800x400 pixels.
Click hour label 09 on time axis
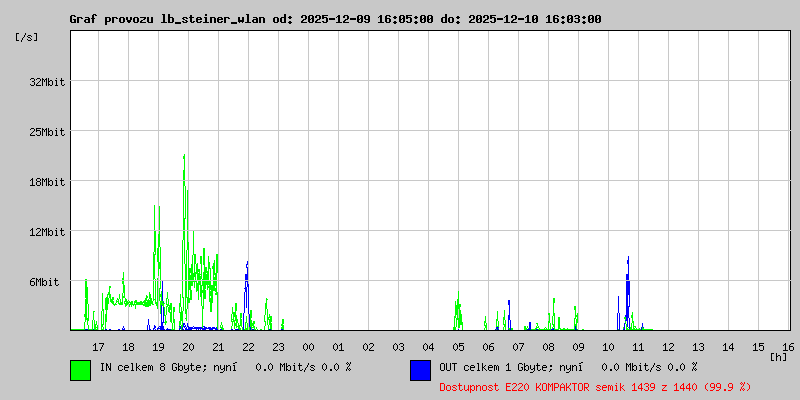point(578,347)
